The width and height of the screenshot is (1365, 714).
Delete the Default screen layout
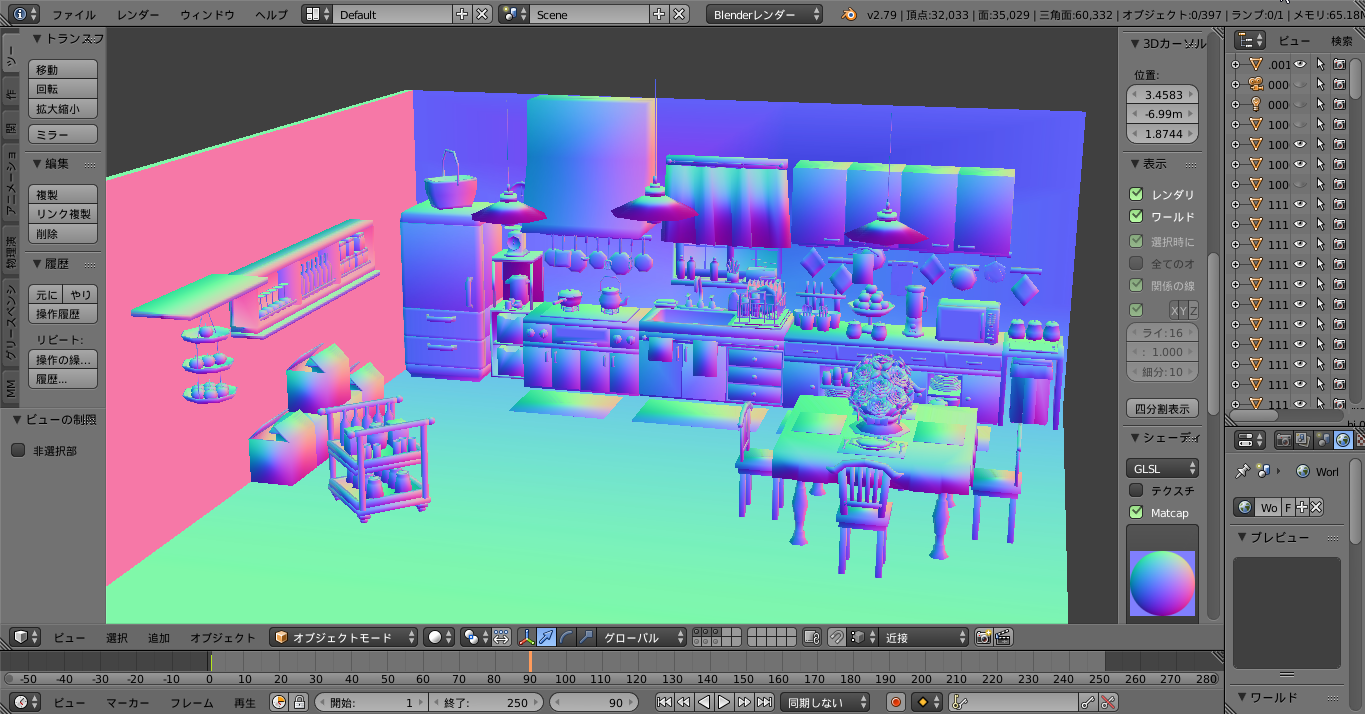(x=482, y=14)
